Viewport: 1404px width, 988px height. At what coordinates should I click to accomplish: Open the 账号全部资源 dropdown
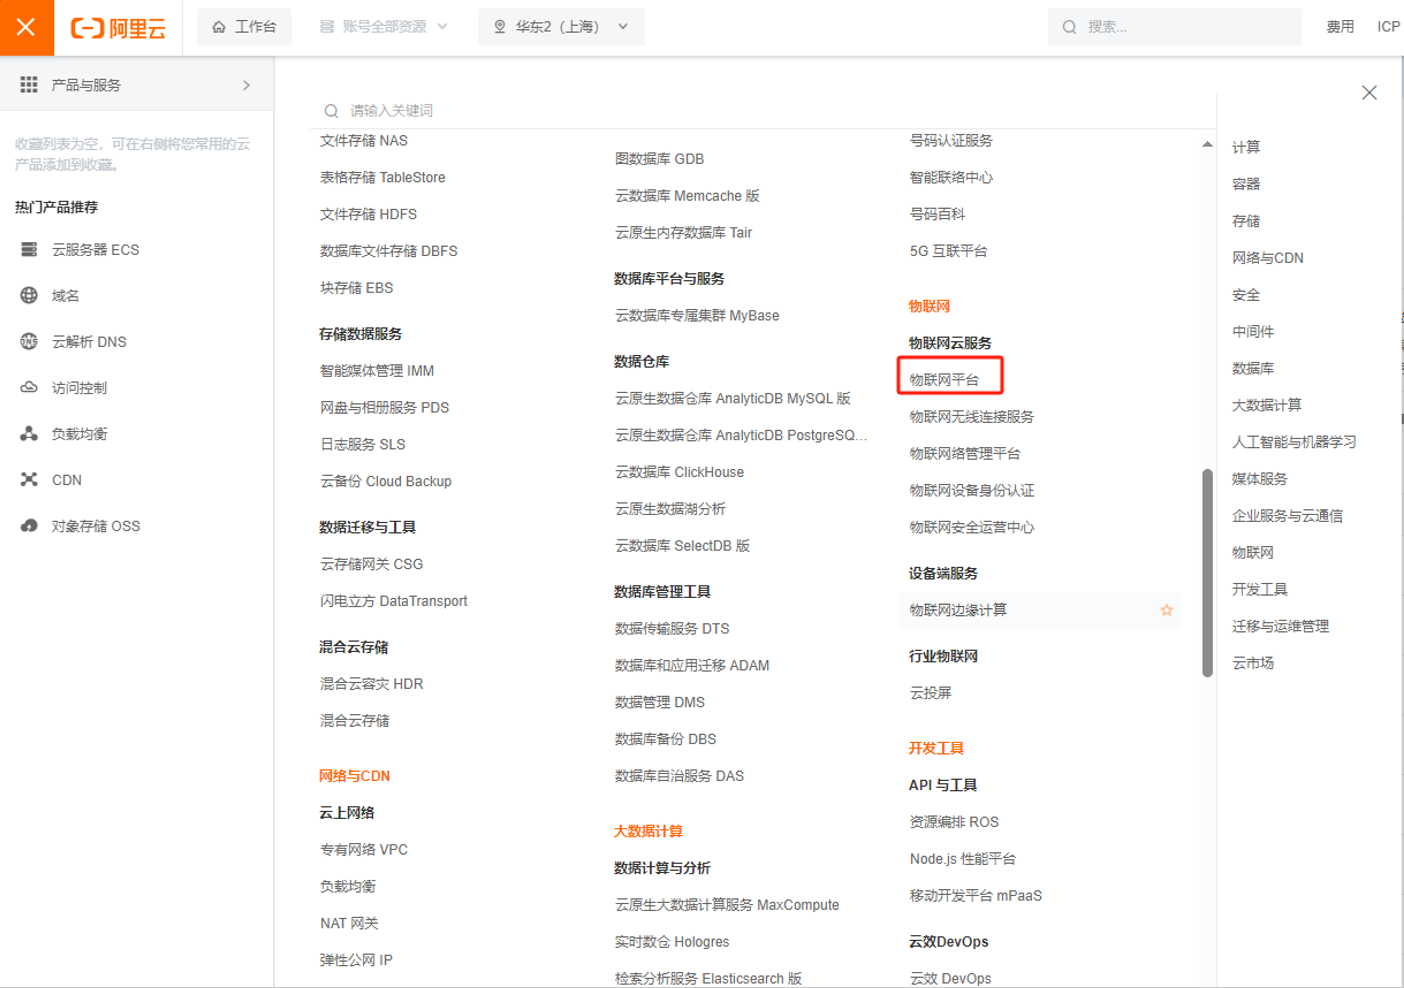coord(383,27)
